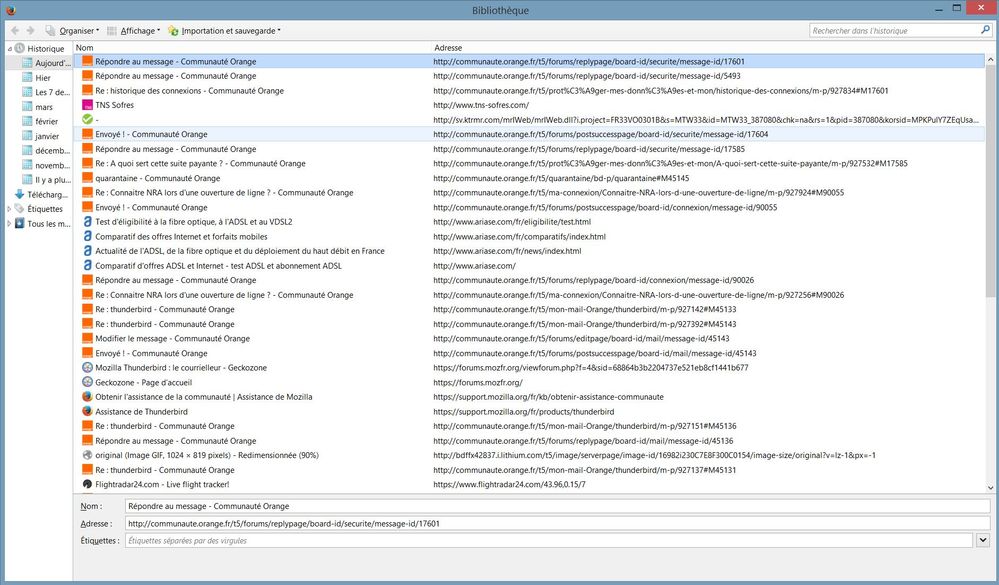Click the www.ariase.com/ address cell

tap(475, 266)
